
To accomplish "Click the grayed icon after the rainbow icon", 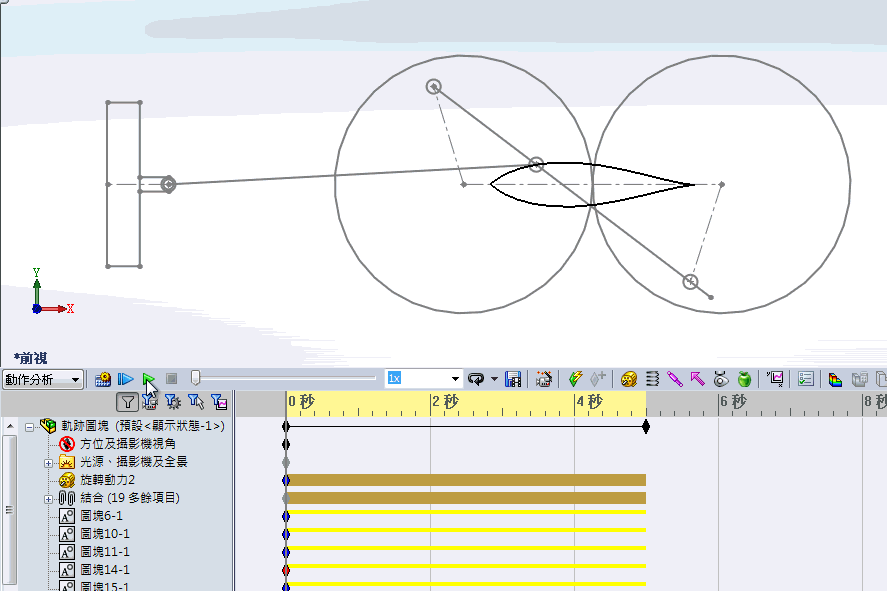I will tap(860, 379).
